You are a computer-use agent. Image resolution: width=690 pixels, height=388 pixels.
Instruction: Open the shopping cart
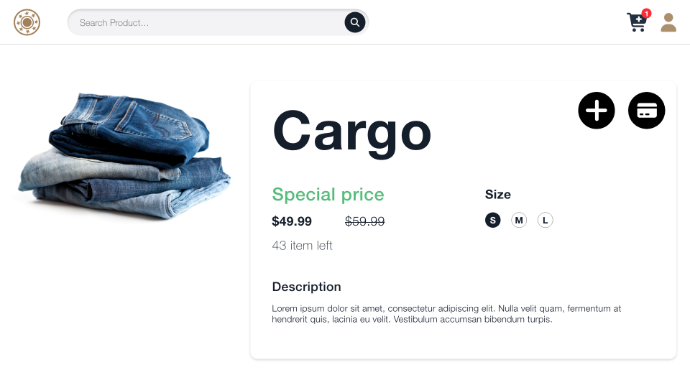636,22
